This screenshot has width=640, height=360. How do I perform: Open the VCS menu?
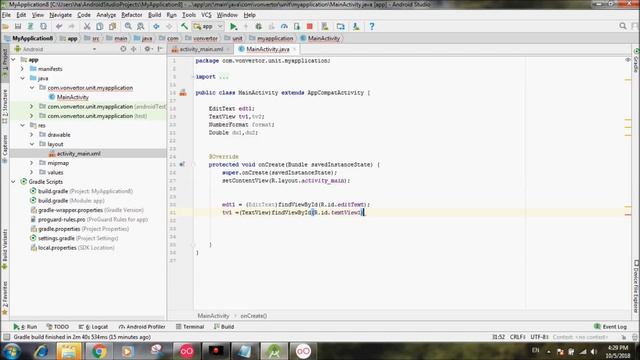click(x=206, y=15)
